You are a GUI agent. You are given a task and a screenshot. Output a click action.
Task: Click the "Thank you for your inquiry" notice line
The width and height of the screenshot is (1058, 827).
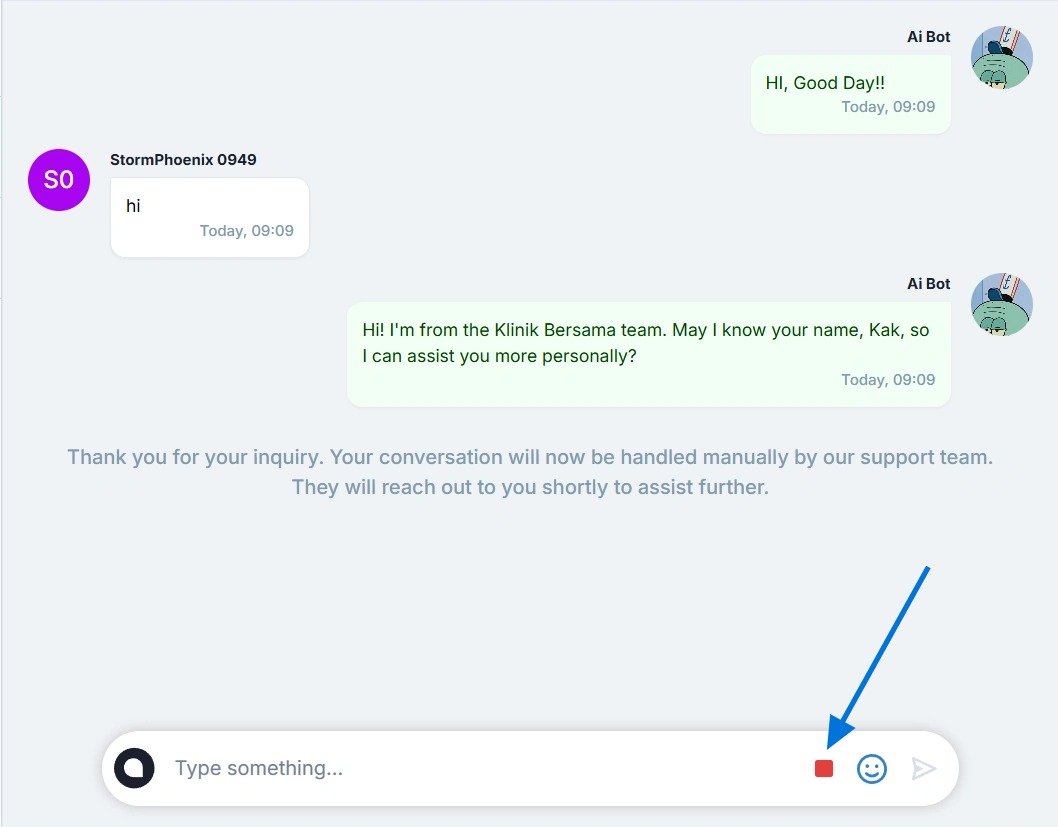click(x=529, y=457)
